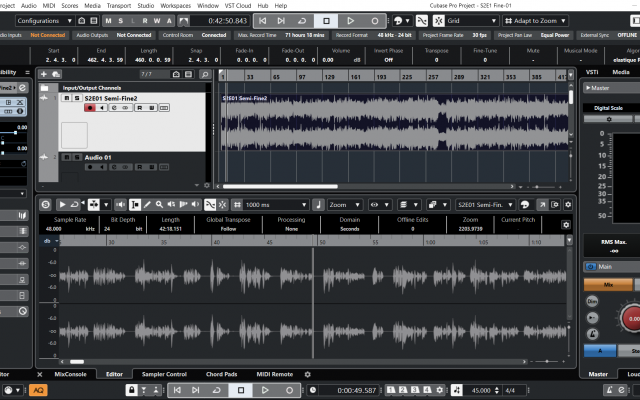Toggle Audition Loop in the Sample Editor

75,204
